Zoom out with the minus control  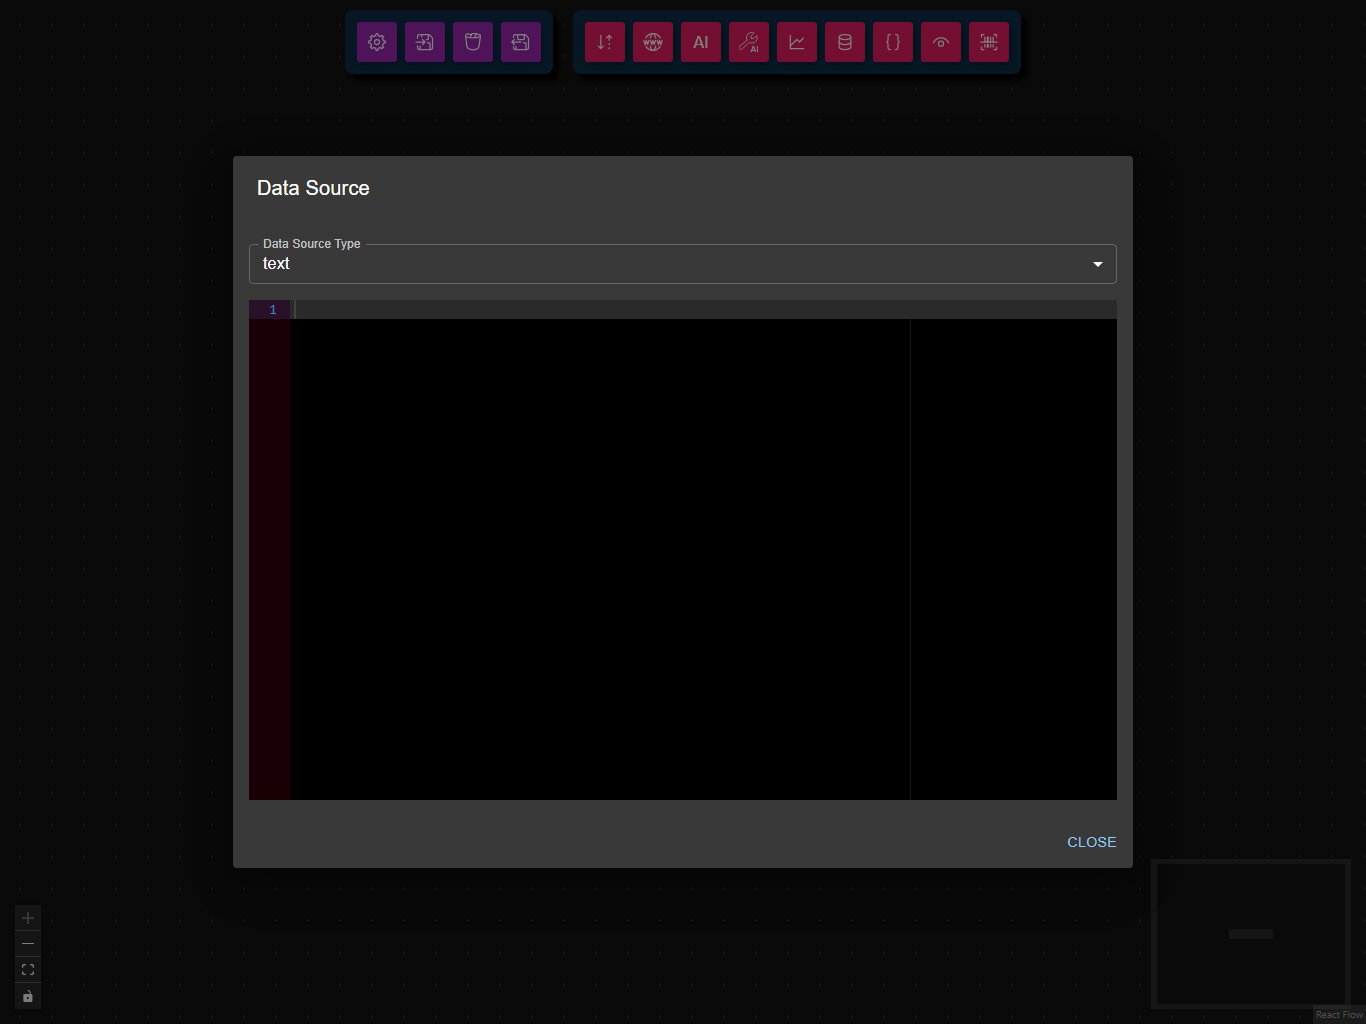coord(28,944)
